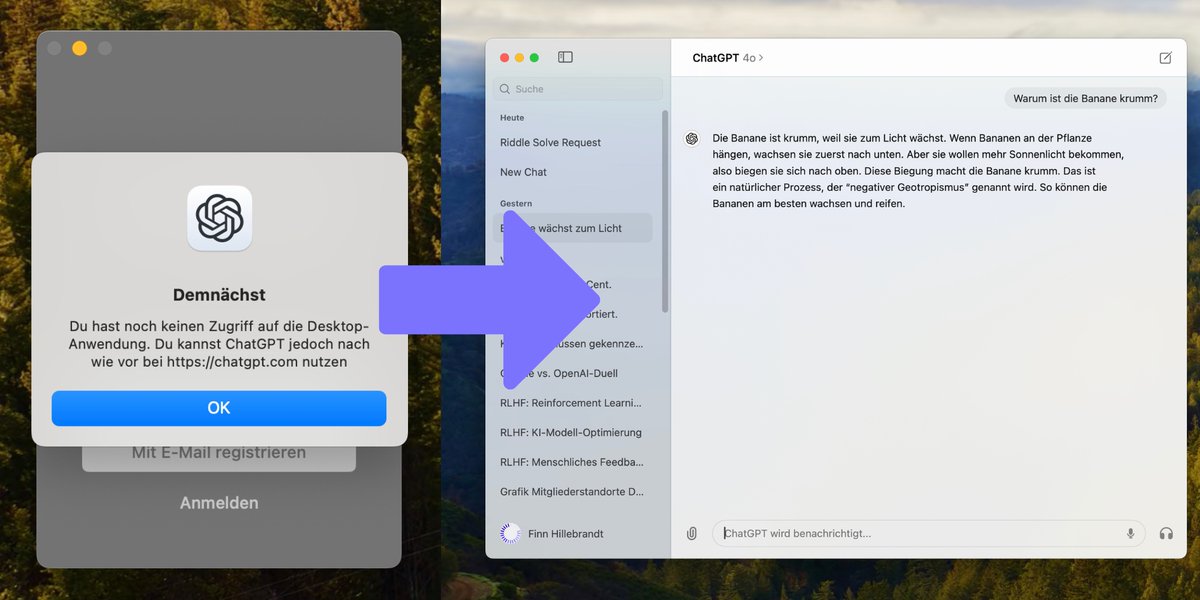Start dictation with the microphone icon
Viewport: 1200px width, 600px height.
coord(1131,534)
